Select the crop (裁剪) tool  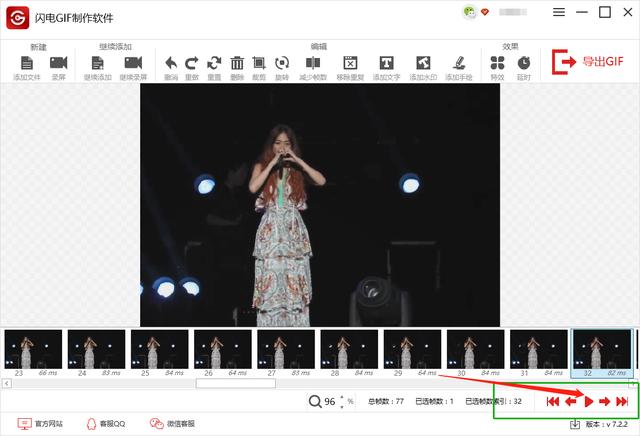click(259, 64)
